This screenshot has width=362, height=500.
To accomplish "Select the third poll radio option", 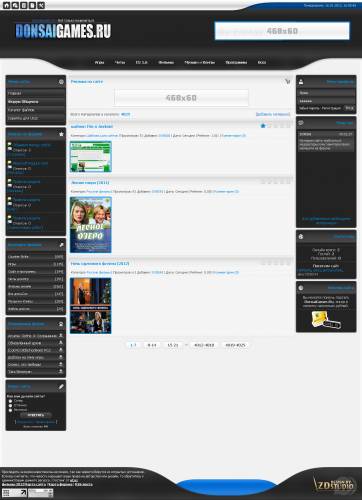I will [x=10, y=410].
